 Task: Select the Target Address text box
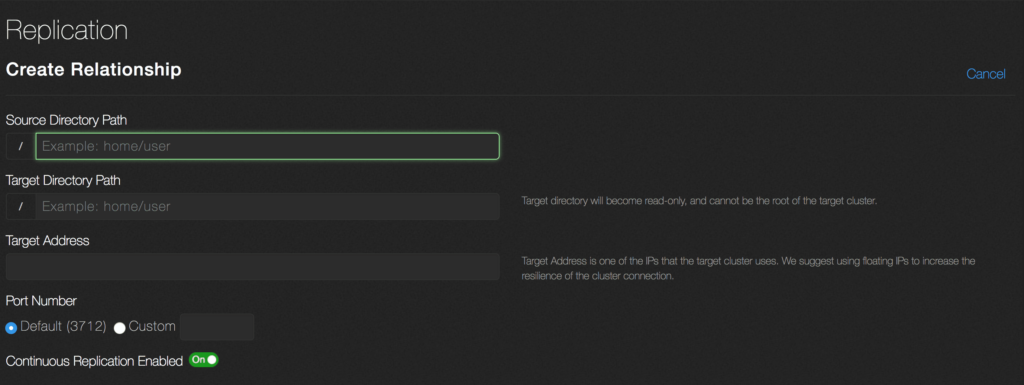coord(253,267)
